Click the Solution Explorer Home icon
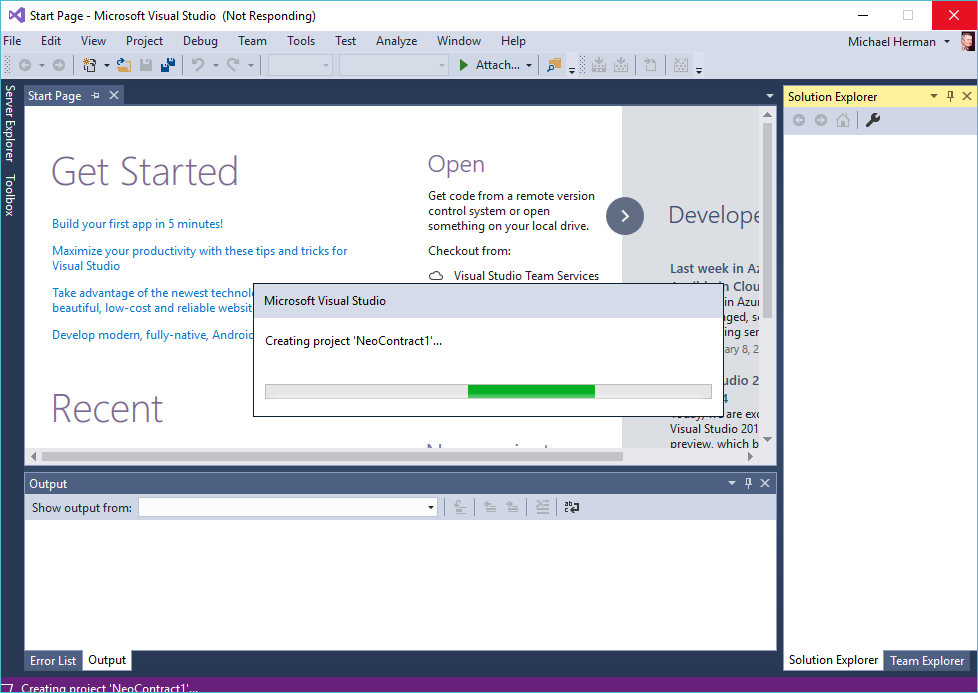Image resolution: width=978 pixels, height=693 pixels. coord(843,120)
